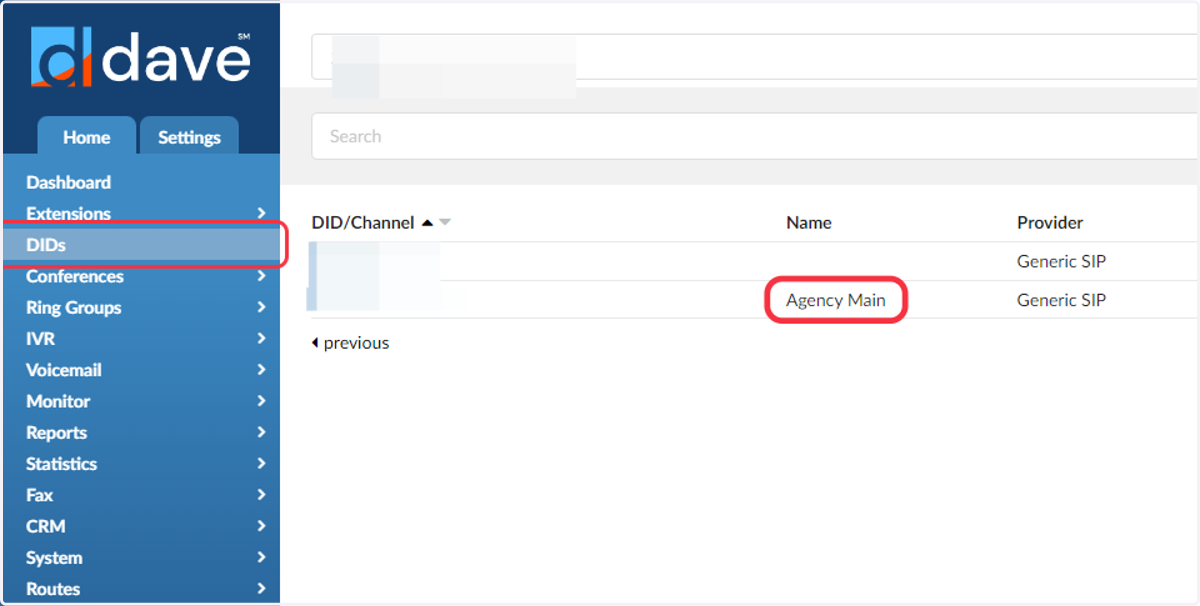Click the Search input field
The width and height of the screenshot is (1200, 606).
pyautogui.click(x=755, y=136)
